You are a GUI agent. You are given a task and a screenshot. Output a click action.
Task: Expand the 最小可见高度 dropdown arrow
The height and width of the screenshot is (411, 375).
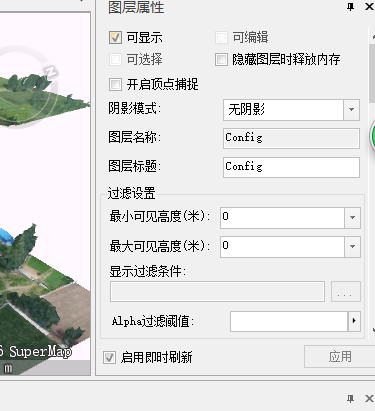352,218
